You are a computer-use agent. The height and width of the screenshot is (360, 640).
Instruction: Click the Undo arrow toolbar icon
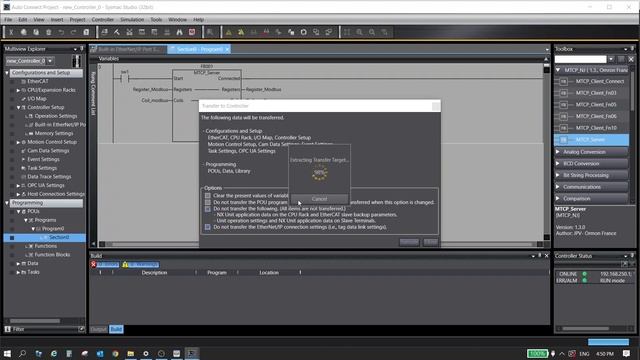[x=61, y=32]
